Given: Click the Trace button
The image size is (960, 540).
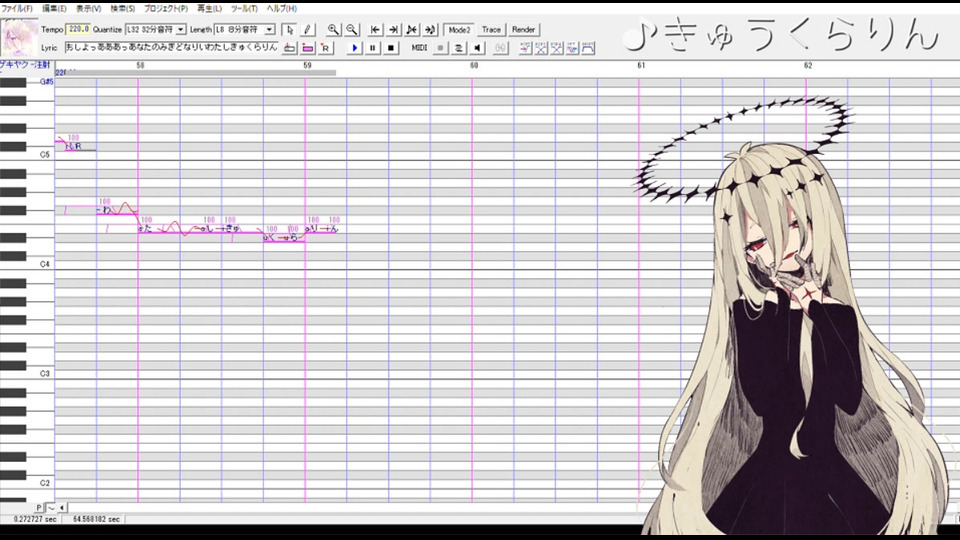Looking at the screenshot, I should tap(491, 29).
